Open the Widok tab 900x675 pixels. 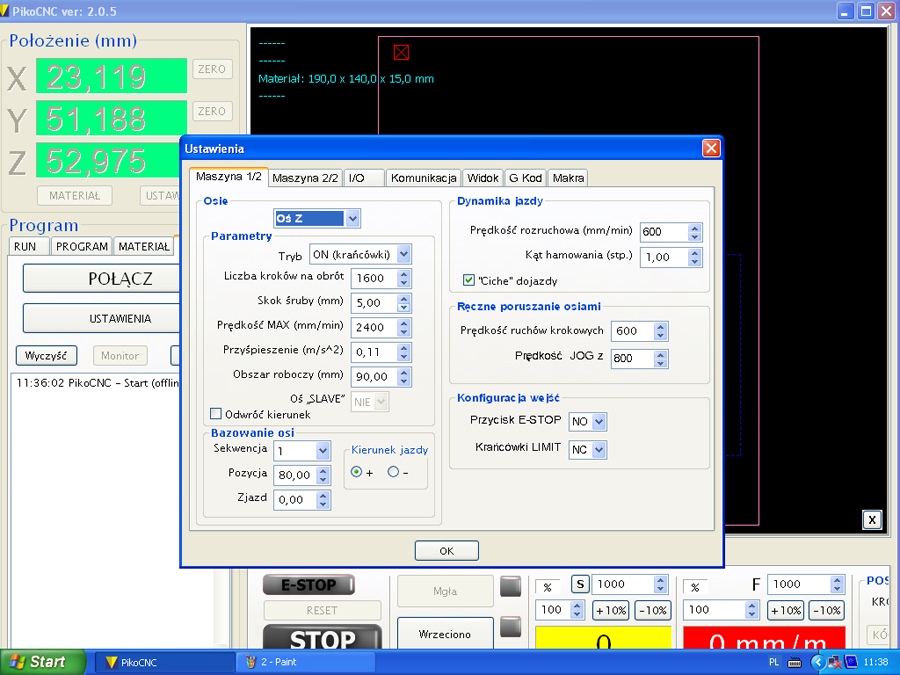483,178
